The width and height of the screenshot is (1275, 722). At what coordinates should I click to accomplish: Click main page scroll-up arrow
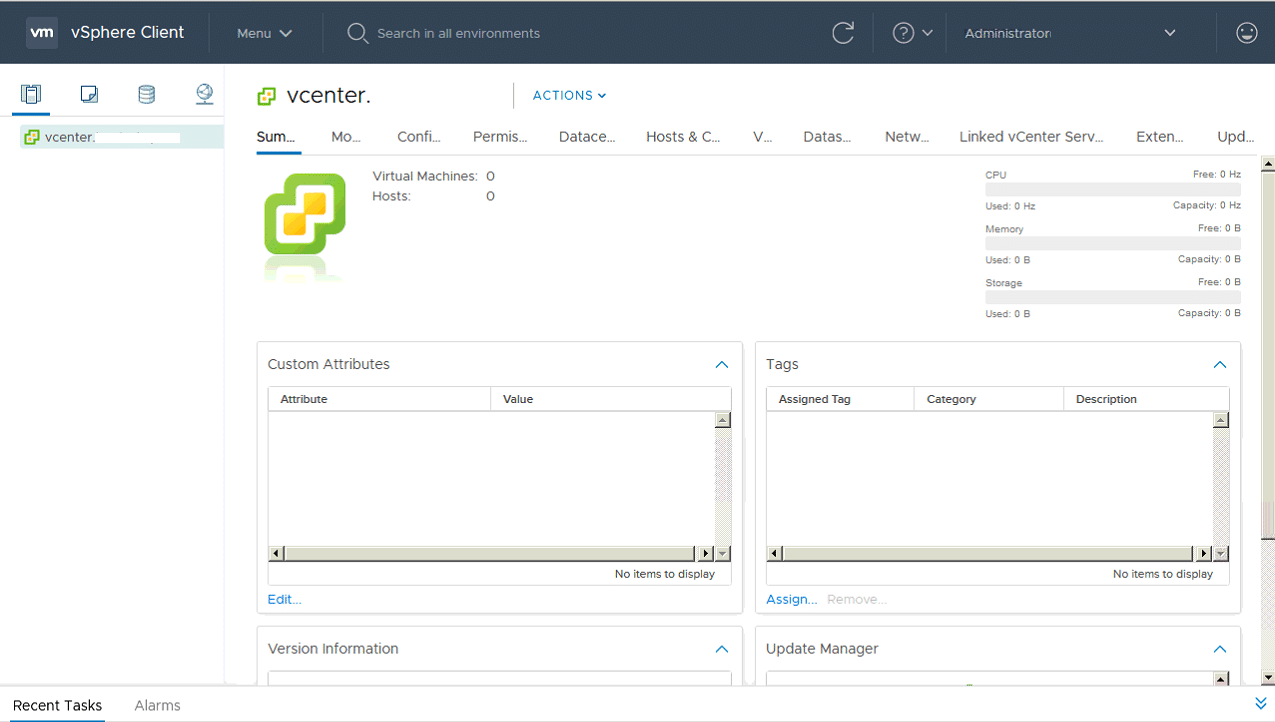pyautogui.click(x=1268, y=163)
